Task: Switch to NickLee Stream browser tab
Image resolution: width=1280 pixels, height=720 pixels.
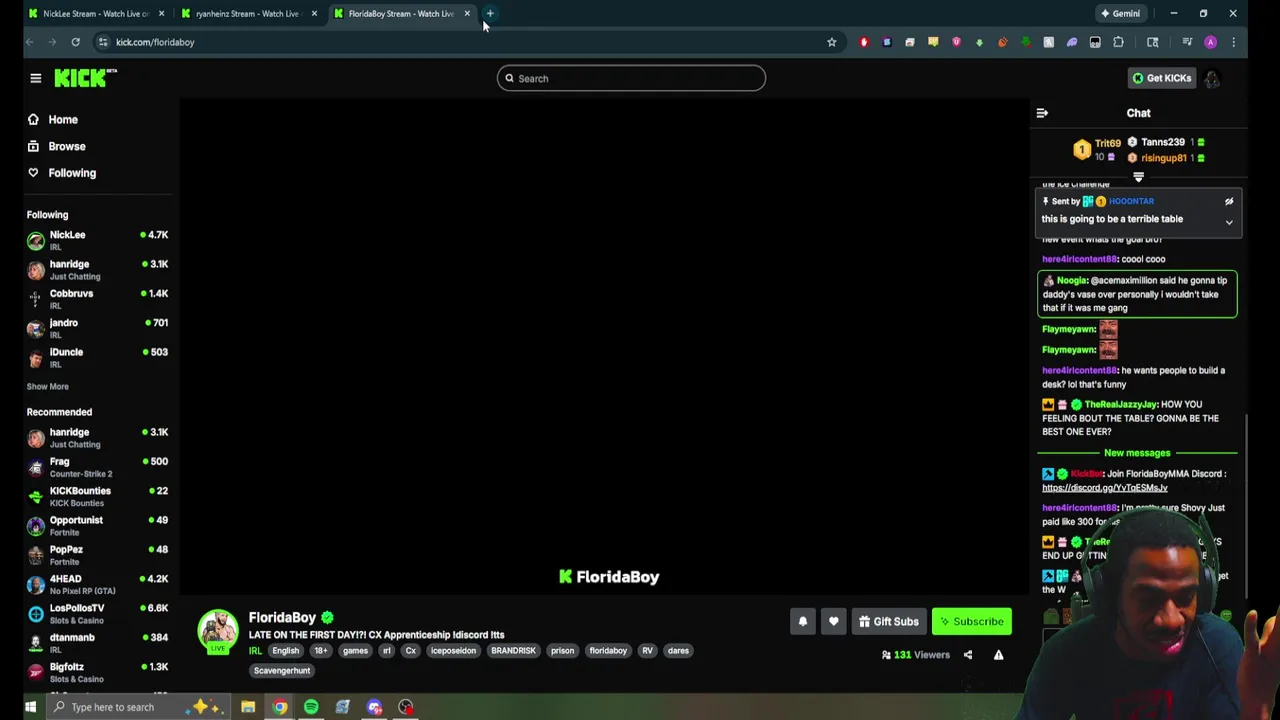Action: point(96,13)
